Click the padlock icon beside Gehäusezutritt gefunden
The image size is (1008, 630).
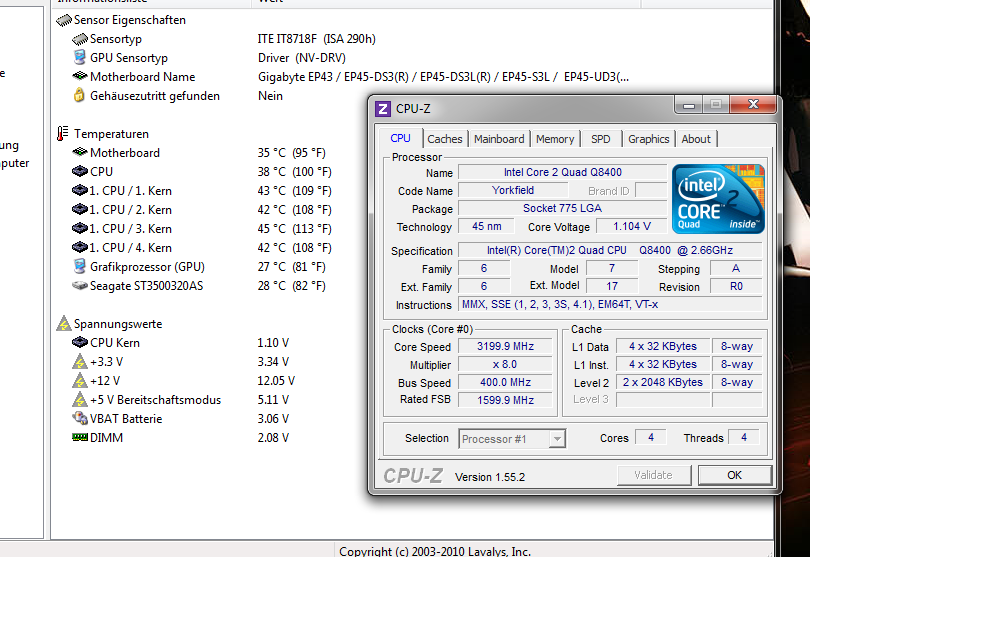point(79,96)
